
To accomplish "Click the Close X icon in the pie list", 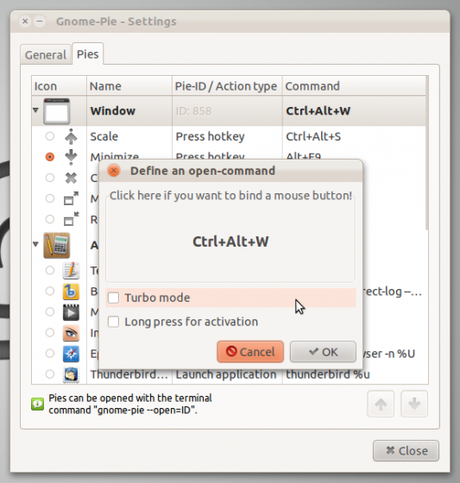I will pyautogui.click(x=71, y=178).
